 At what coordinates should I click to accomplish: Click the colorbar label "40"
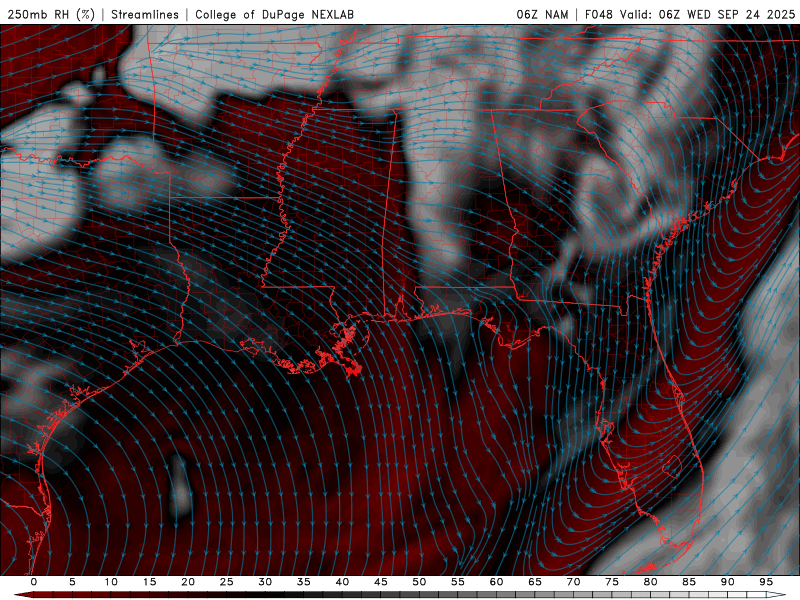pos(342,582)
